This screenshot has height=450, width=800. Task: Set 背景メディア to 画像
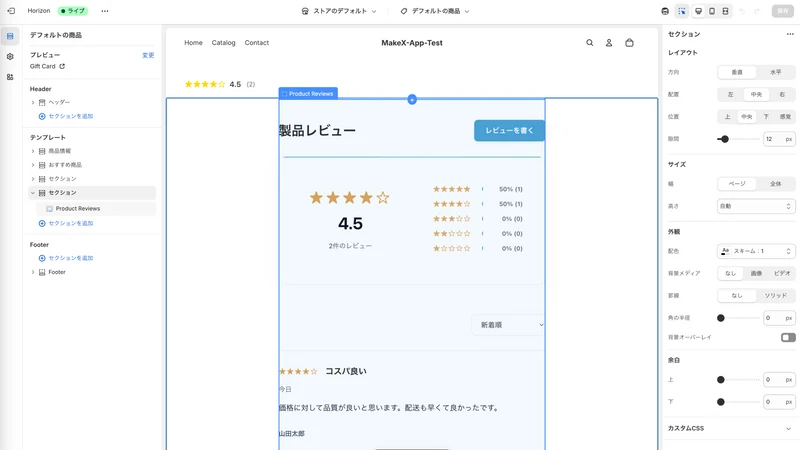(756, 273)
